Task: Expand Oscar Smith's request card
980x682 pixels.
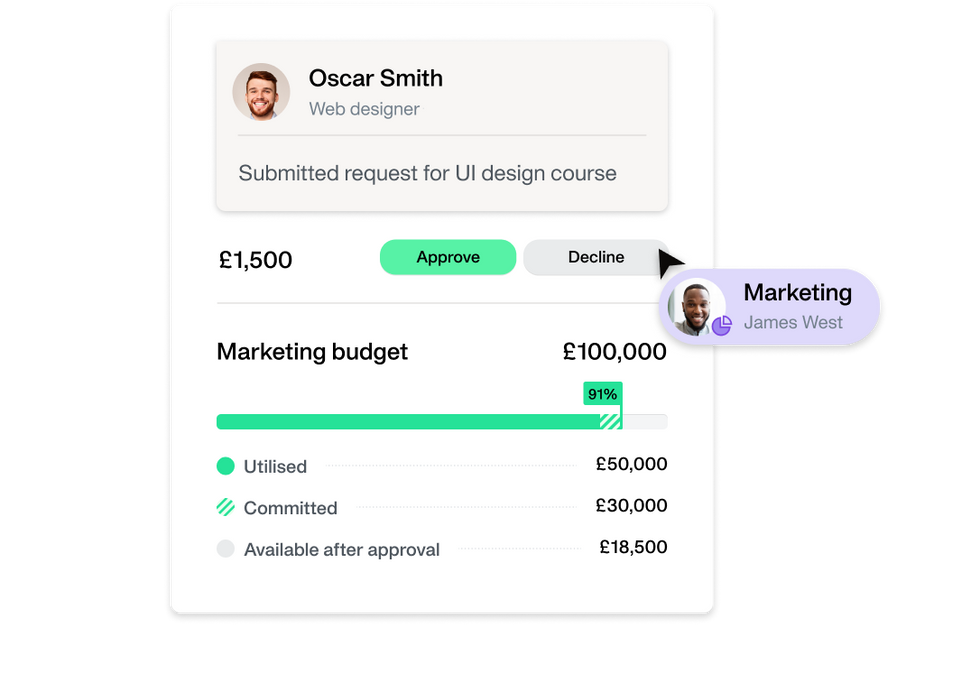Action: coord(442,125)
